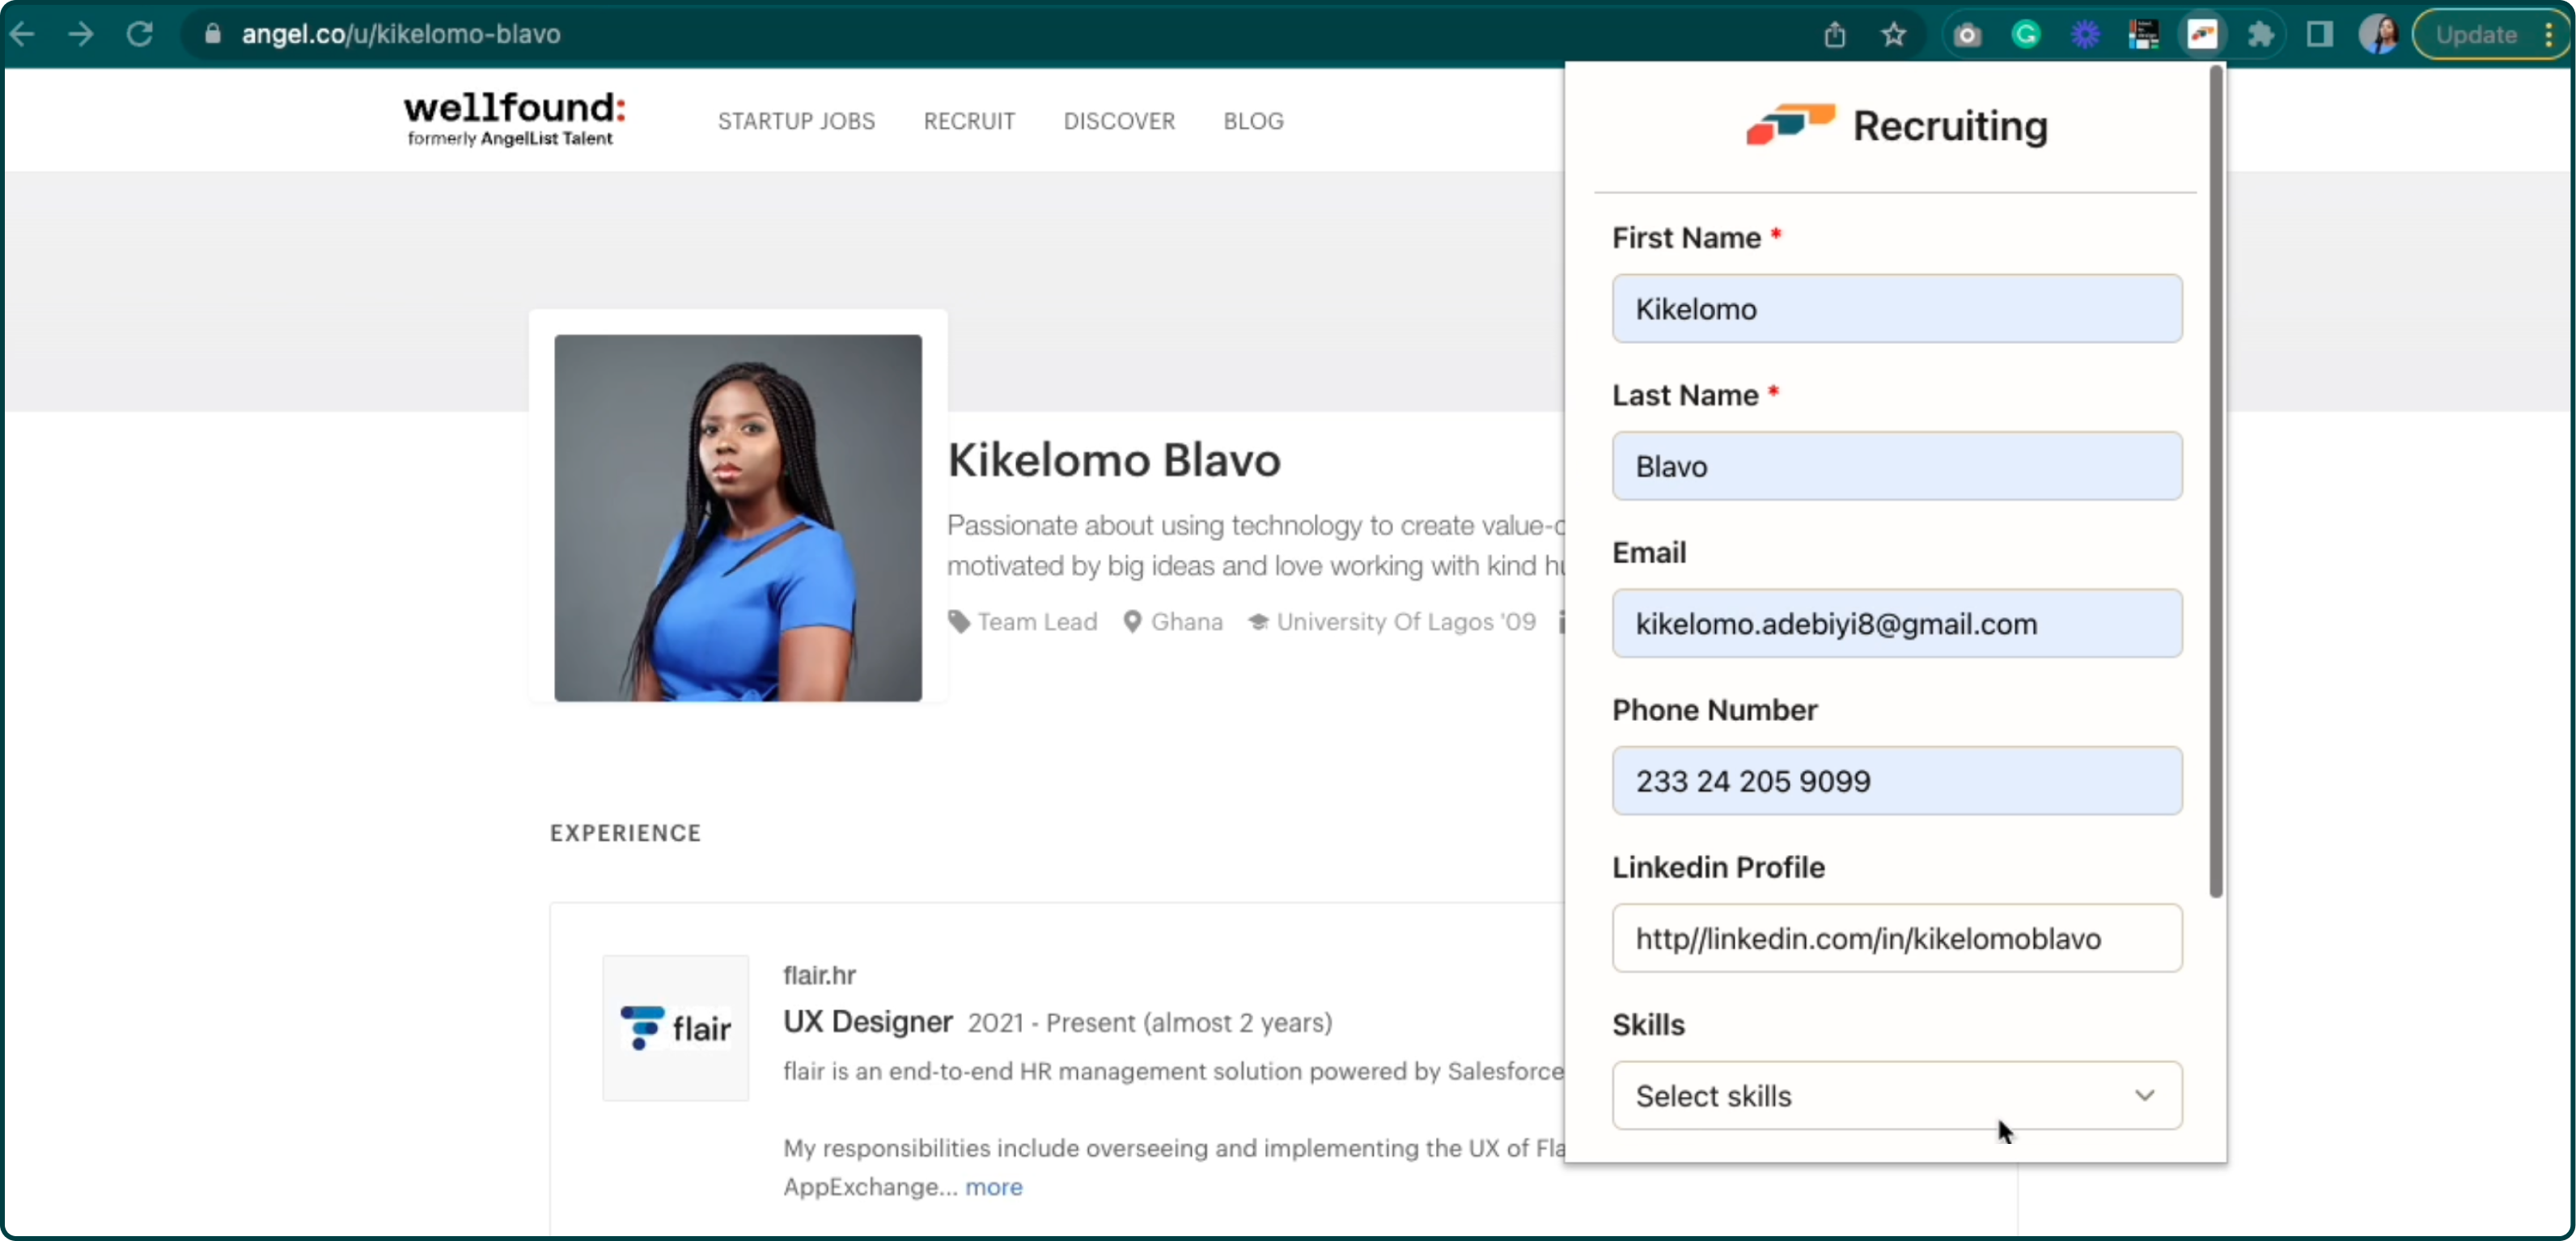The width and height of the screenshot is (2576, 1241).
Task: Expand the Select skills dropdown
Action: point(1896,1096)
